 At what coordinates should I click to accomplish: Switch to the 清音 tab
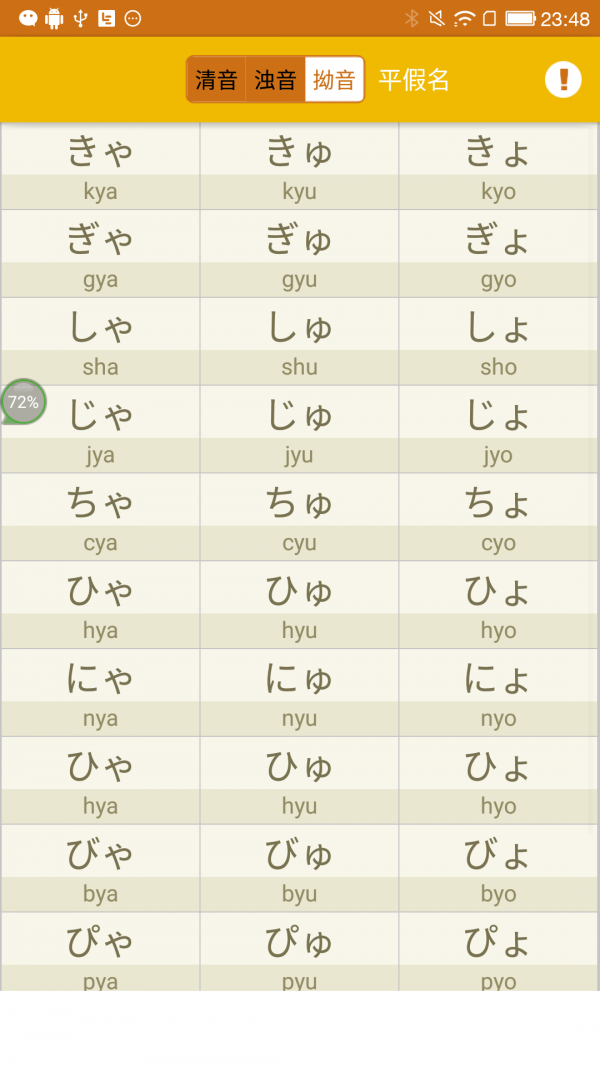pos(216,80)
